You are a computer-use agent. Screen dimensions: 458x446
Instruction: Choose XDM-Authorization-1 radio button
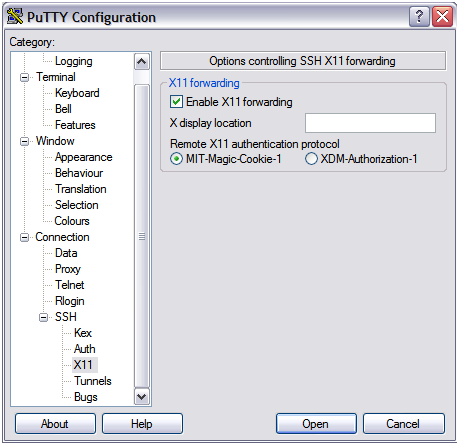(311, 159)
